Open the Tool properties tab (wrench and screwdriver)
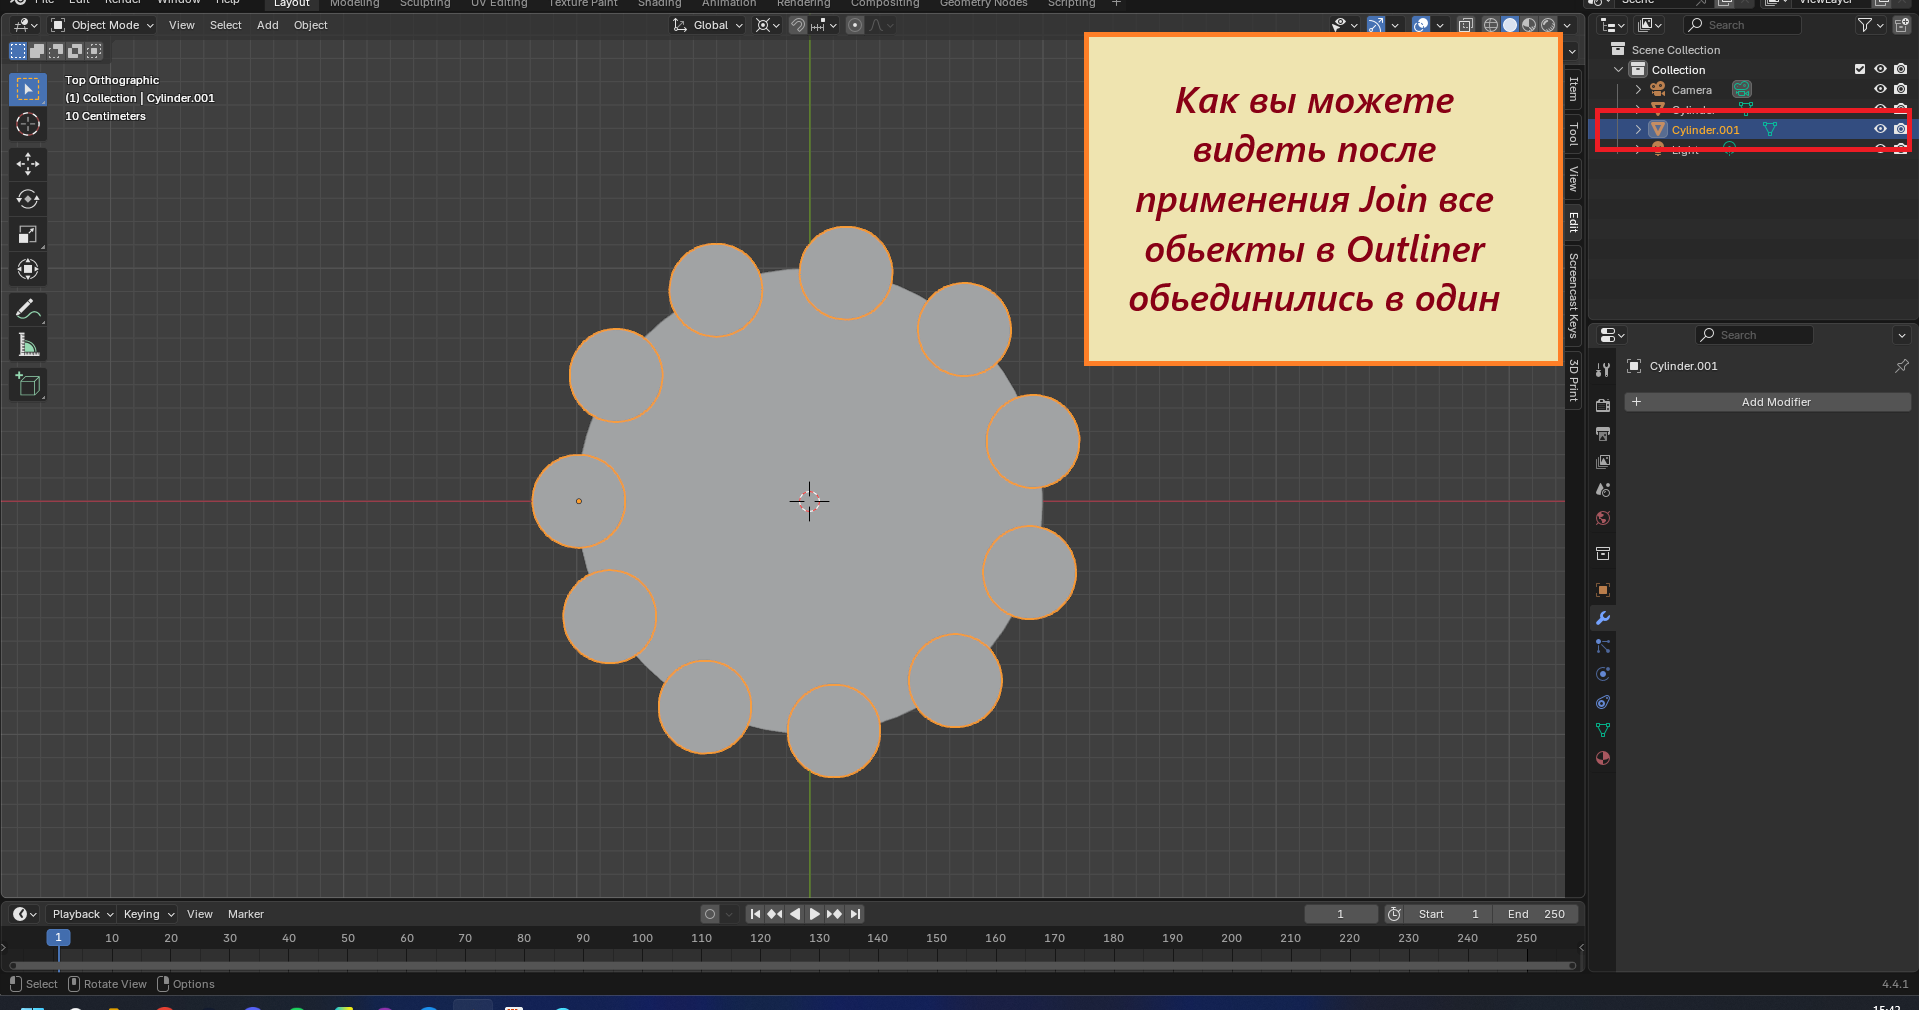This screenshot has height=1010, width=1919. tap(1603, 370)
